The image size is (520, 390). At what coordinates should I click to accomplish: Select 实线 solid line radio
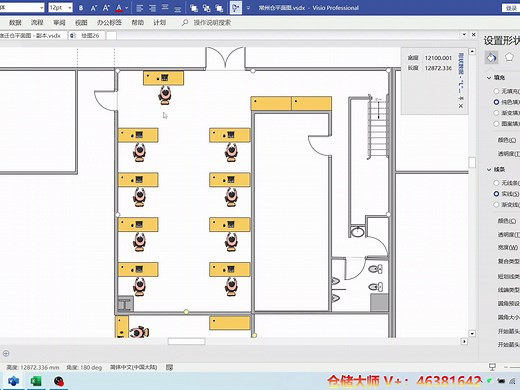(x=496, y=194)
